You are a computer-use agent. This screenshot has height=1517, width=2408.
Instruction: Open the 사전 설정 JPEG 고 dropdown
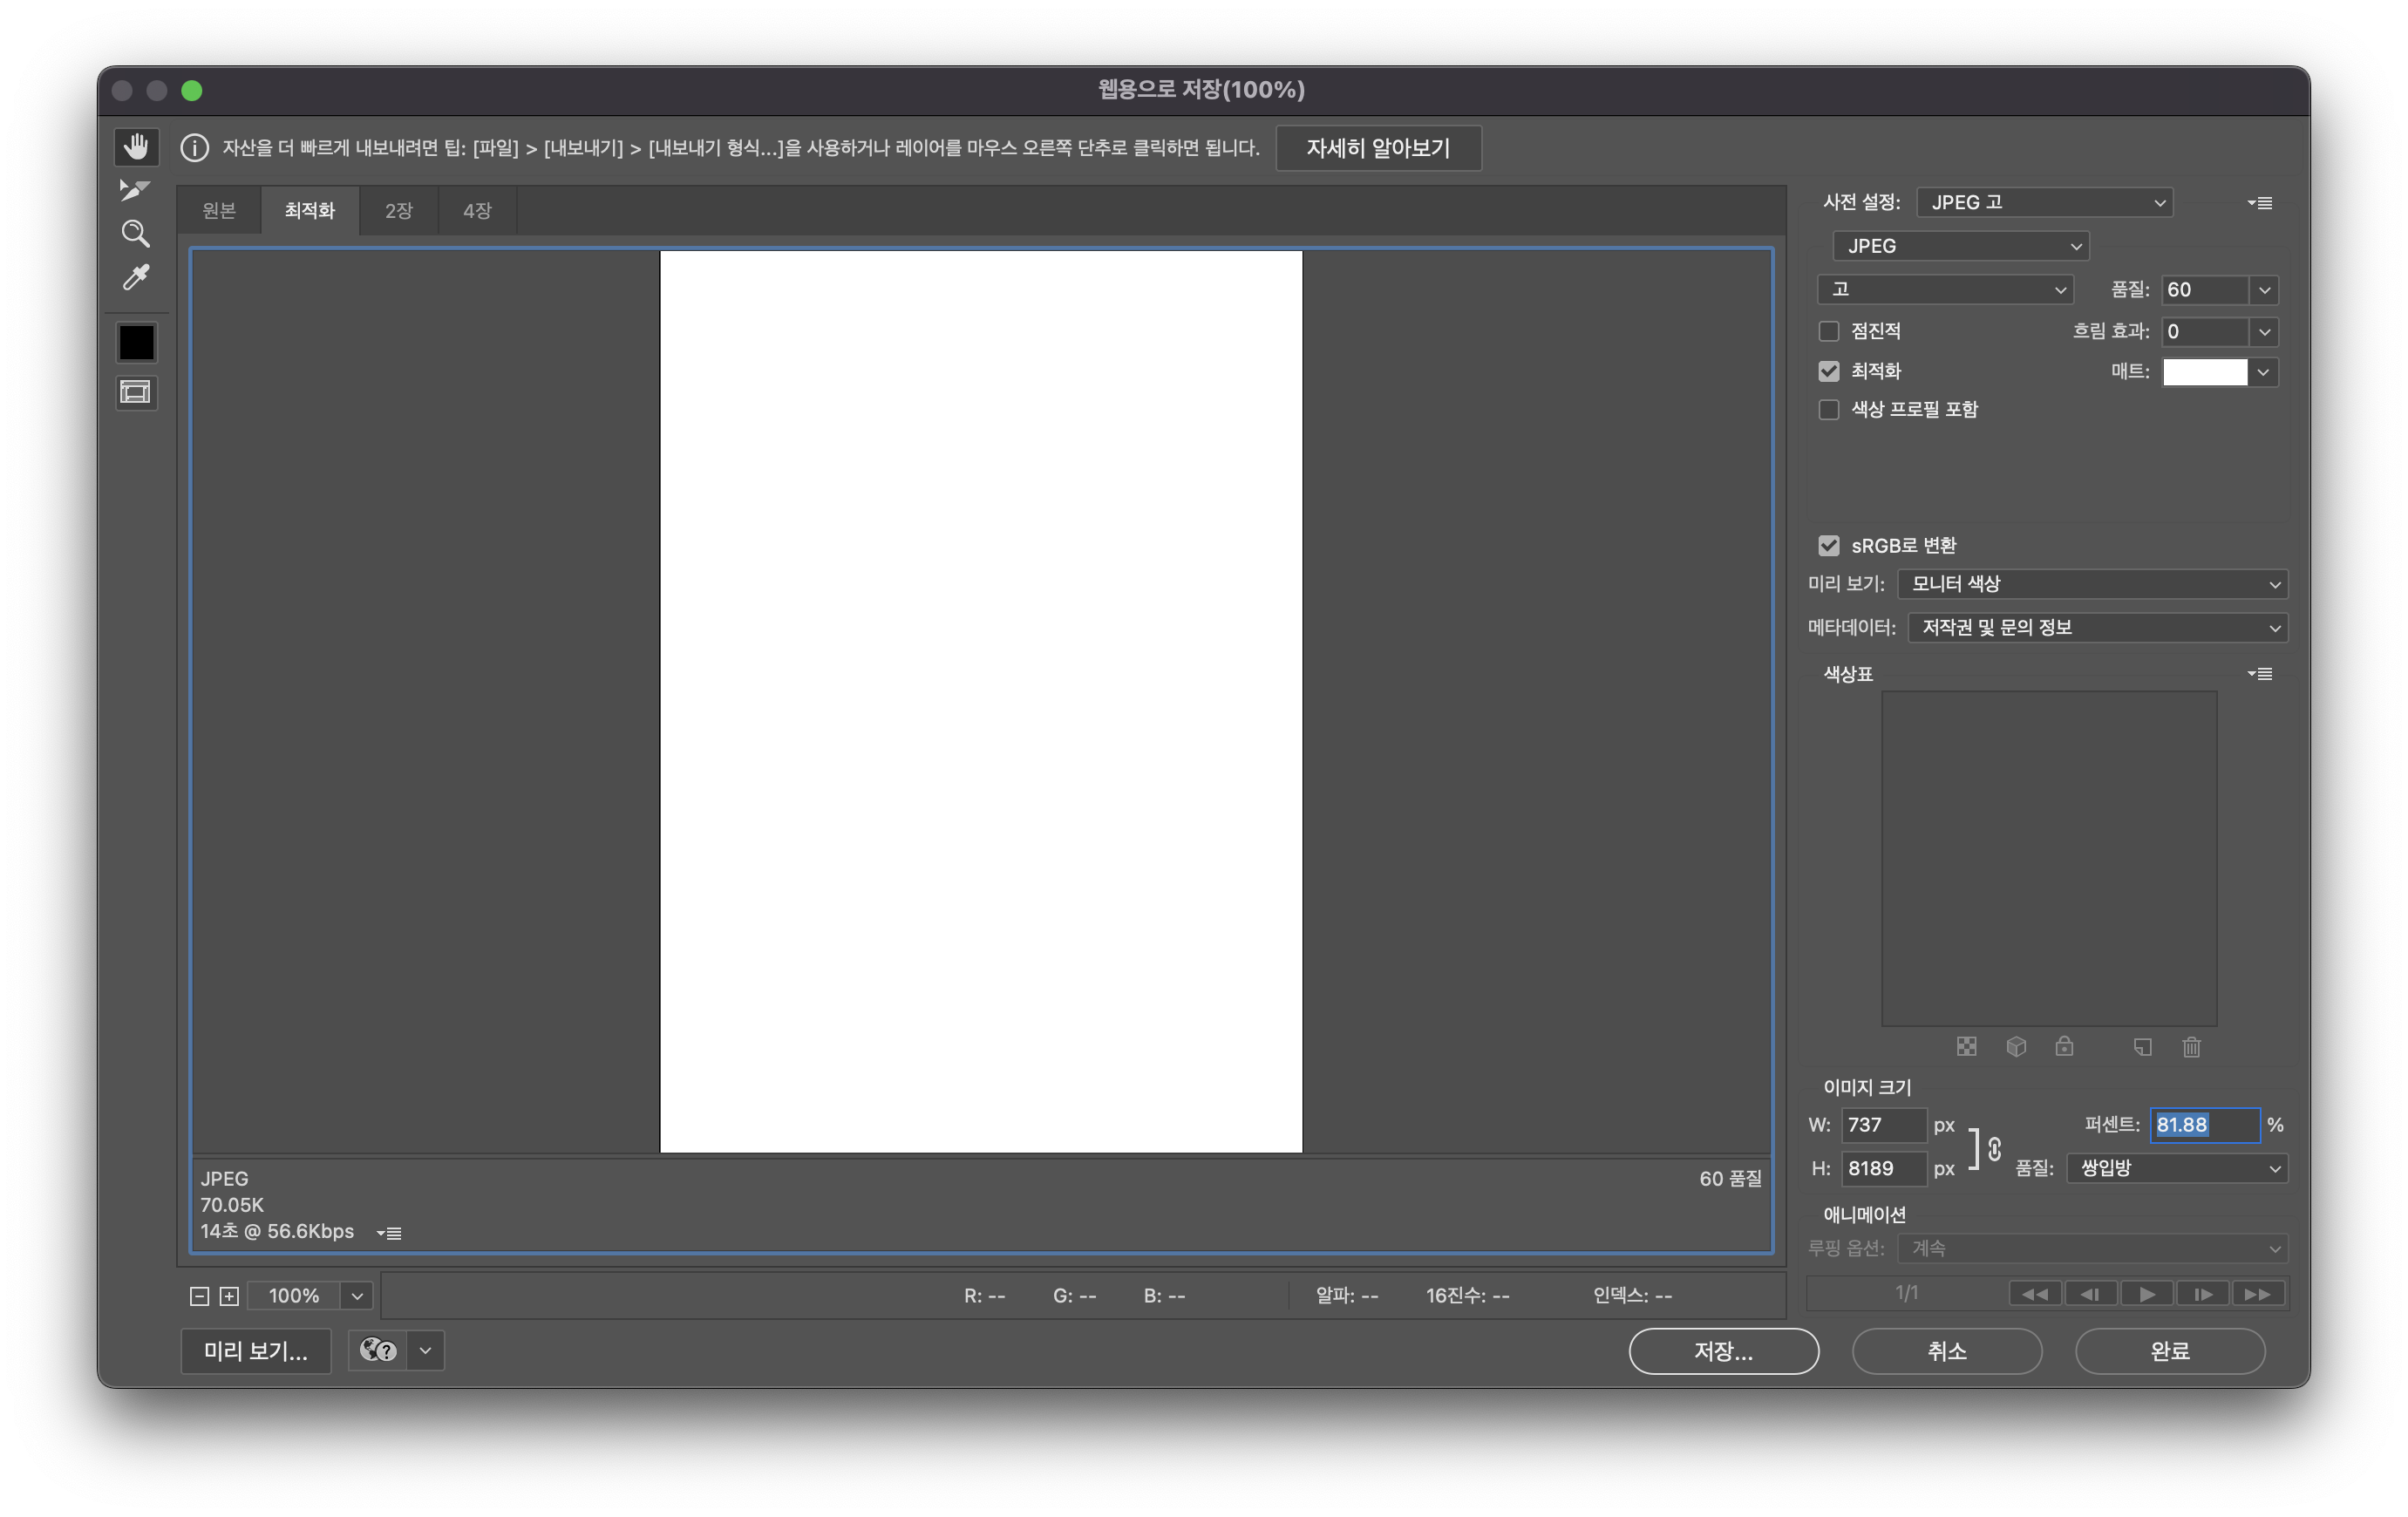pos(2044,203)
